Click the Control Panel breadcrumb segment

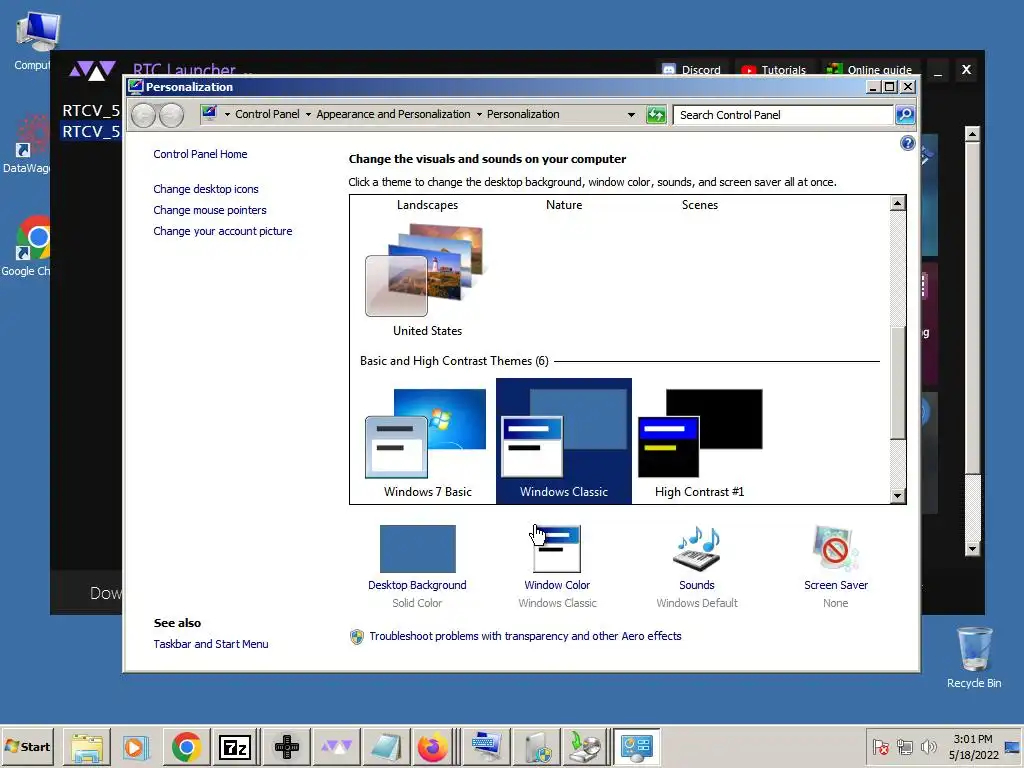[x=267, y=114]
